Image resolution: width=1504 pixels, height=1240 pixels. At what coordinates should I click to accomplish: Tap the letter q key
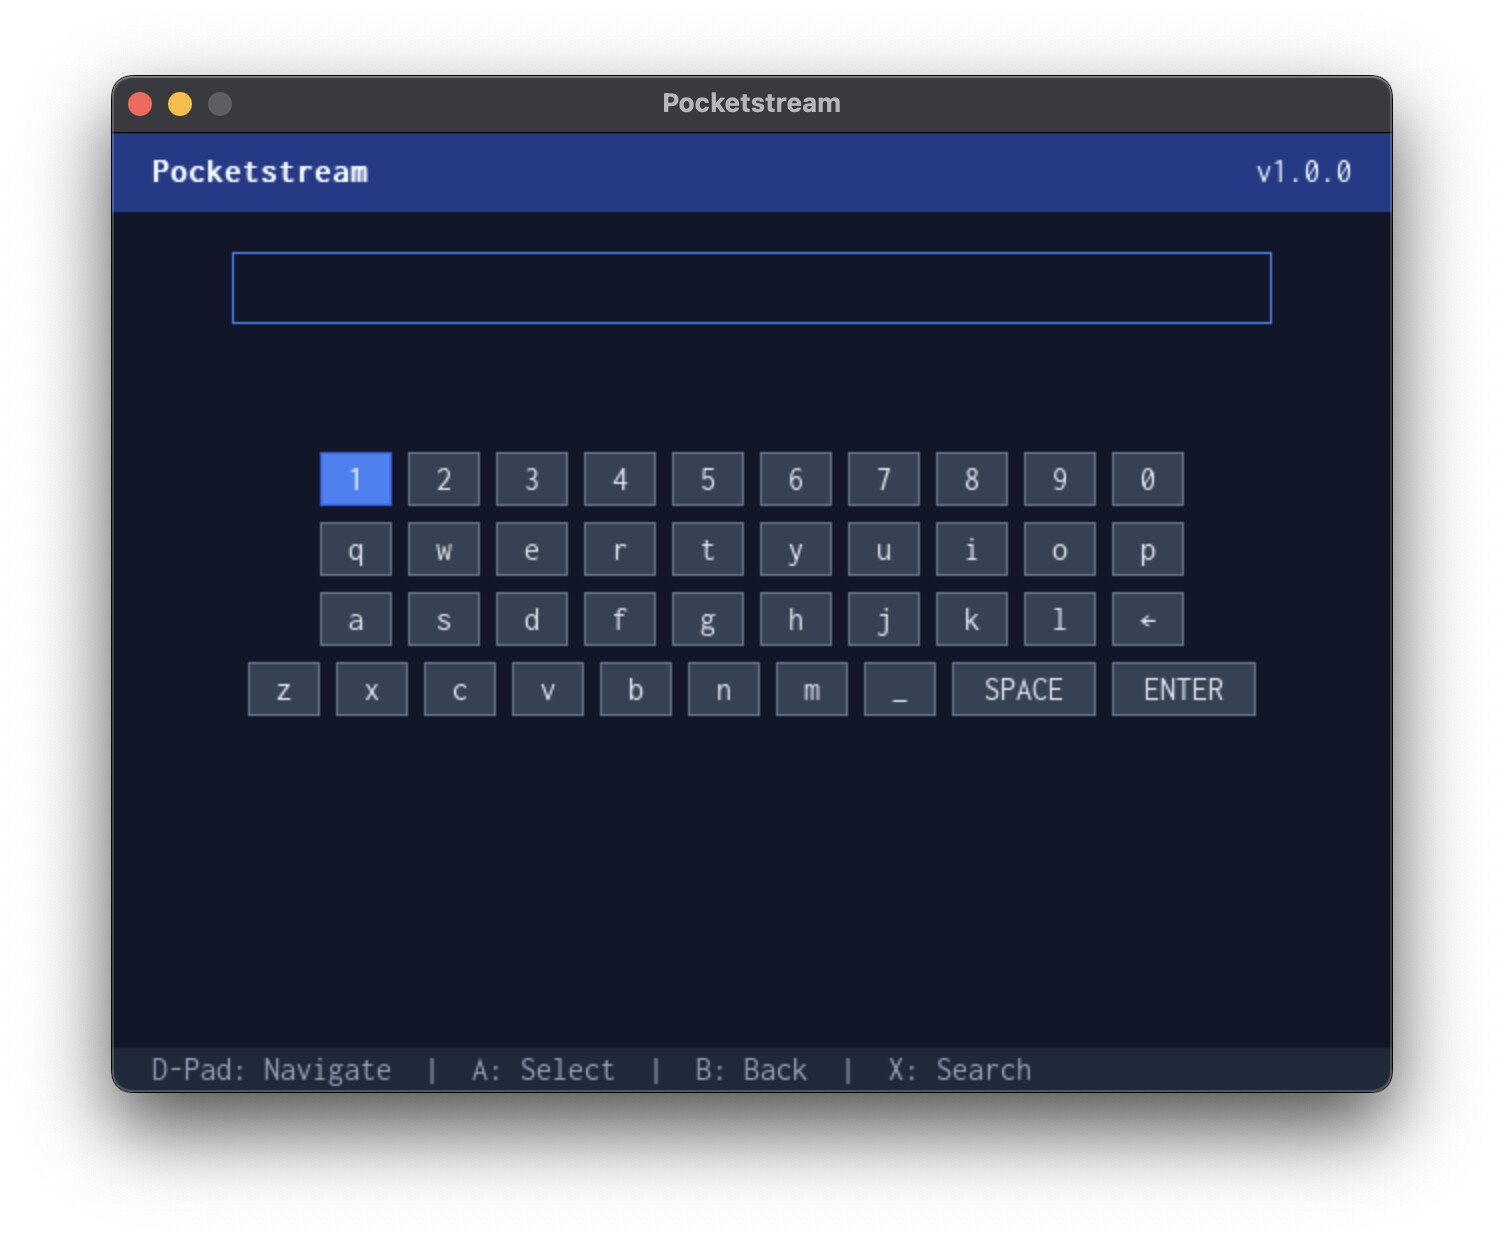pyautogui.click(x=355, y=549)
